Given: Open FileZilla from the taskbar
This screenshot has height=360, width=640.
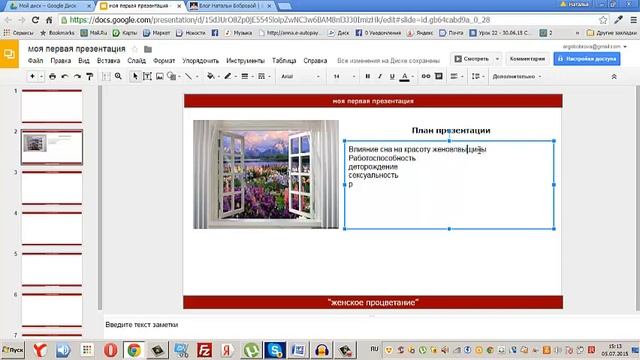Looking at the screenshot, I should [204, 350].
